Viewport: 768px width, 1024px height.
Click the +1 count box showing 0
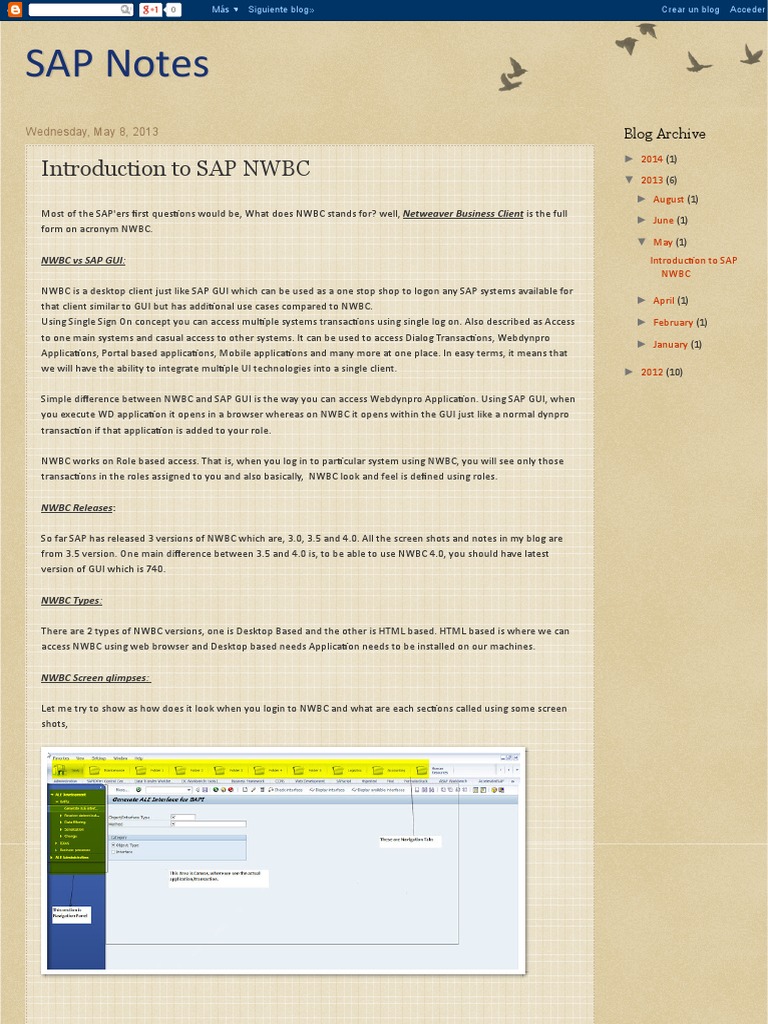[173, 10]
